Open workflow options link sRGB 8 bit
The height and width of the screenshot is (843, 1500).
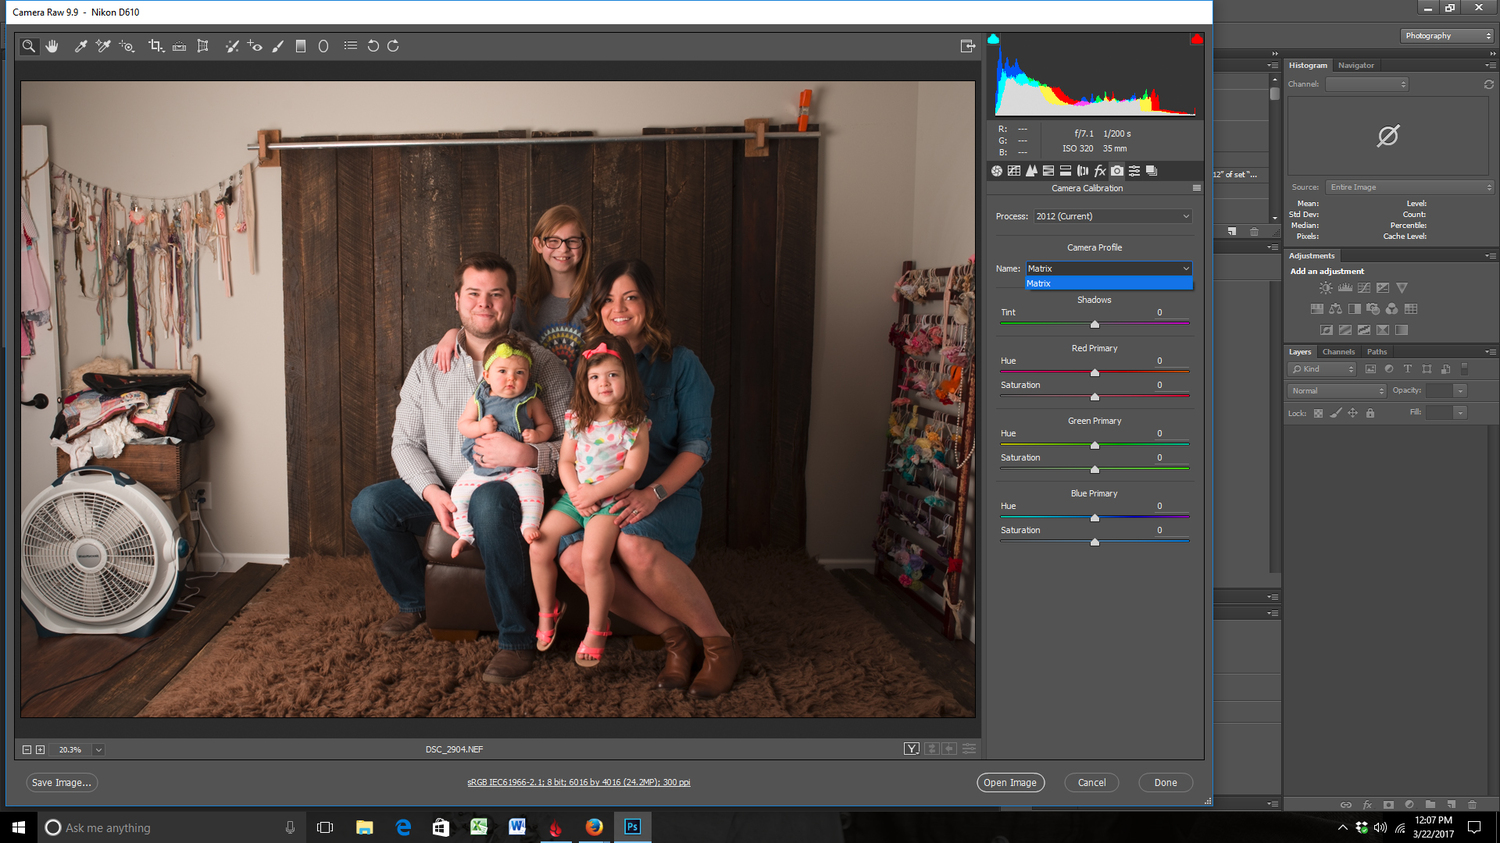tap(578, 783)
